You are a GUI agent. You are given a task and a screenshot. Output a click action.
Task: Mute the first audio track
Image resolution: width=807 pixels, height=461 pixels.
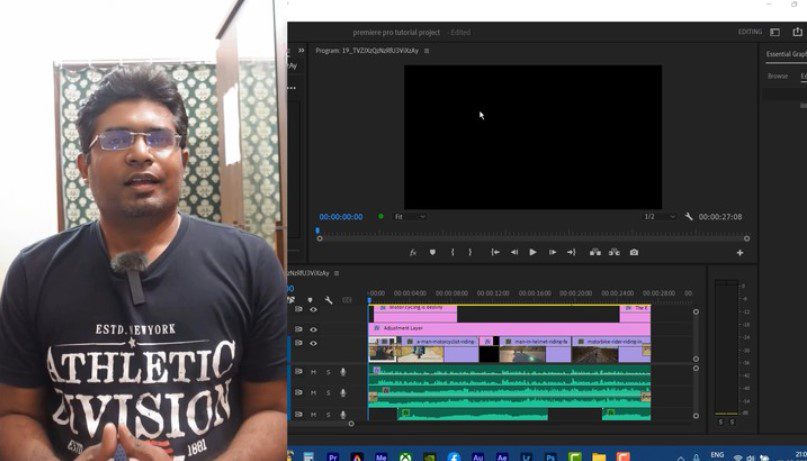coord(313,371)
